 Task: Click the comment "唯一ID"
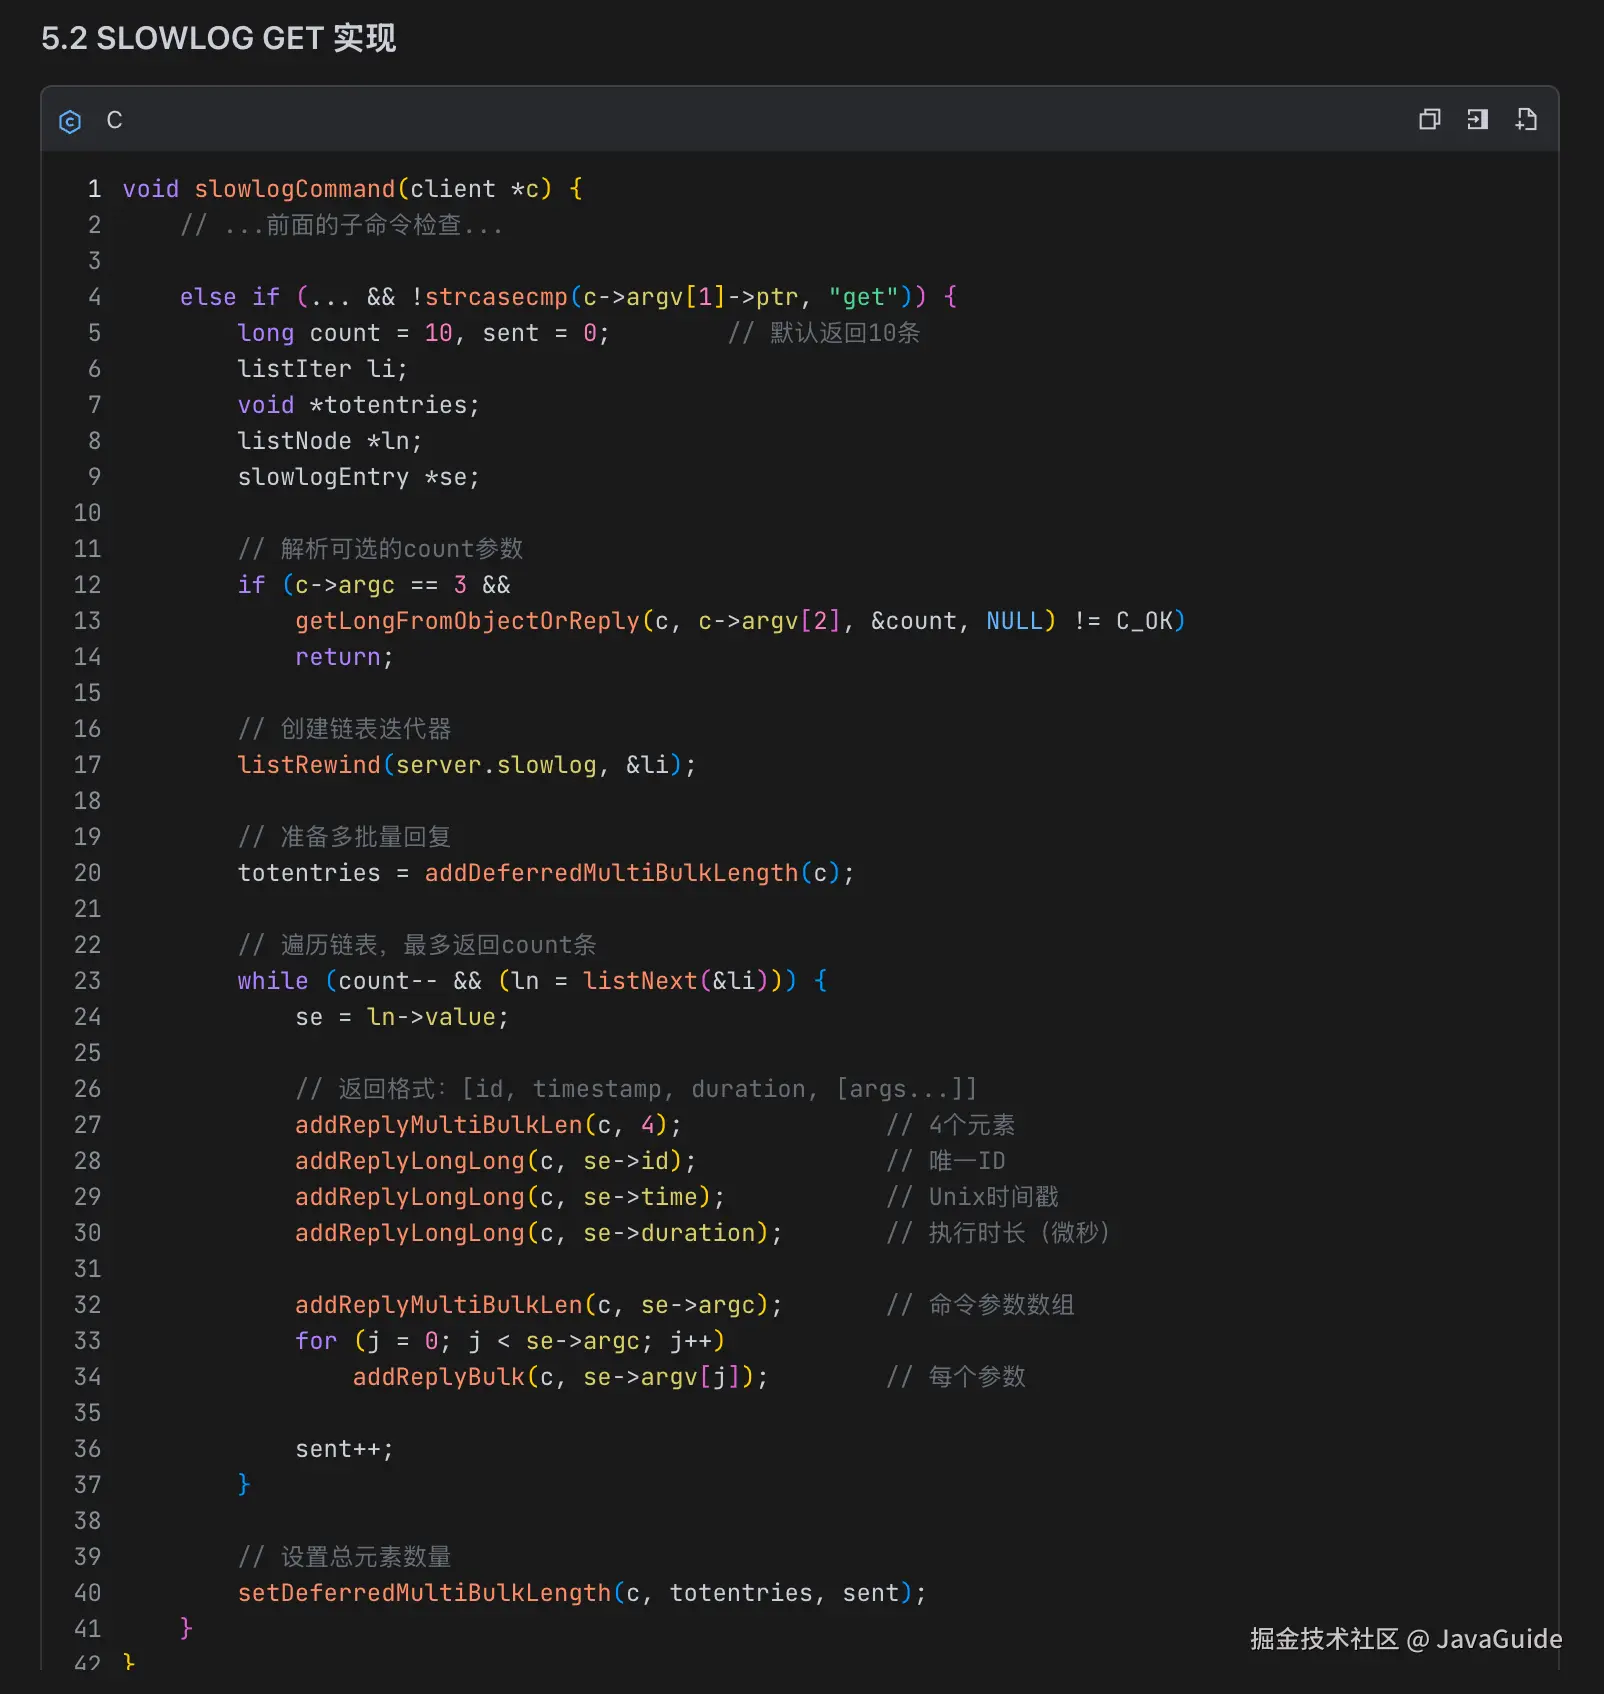tap(967, 1161)
